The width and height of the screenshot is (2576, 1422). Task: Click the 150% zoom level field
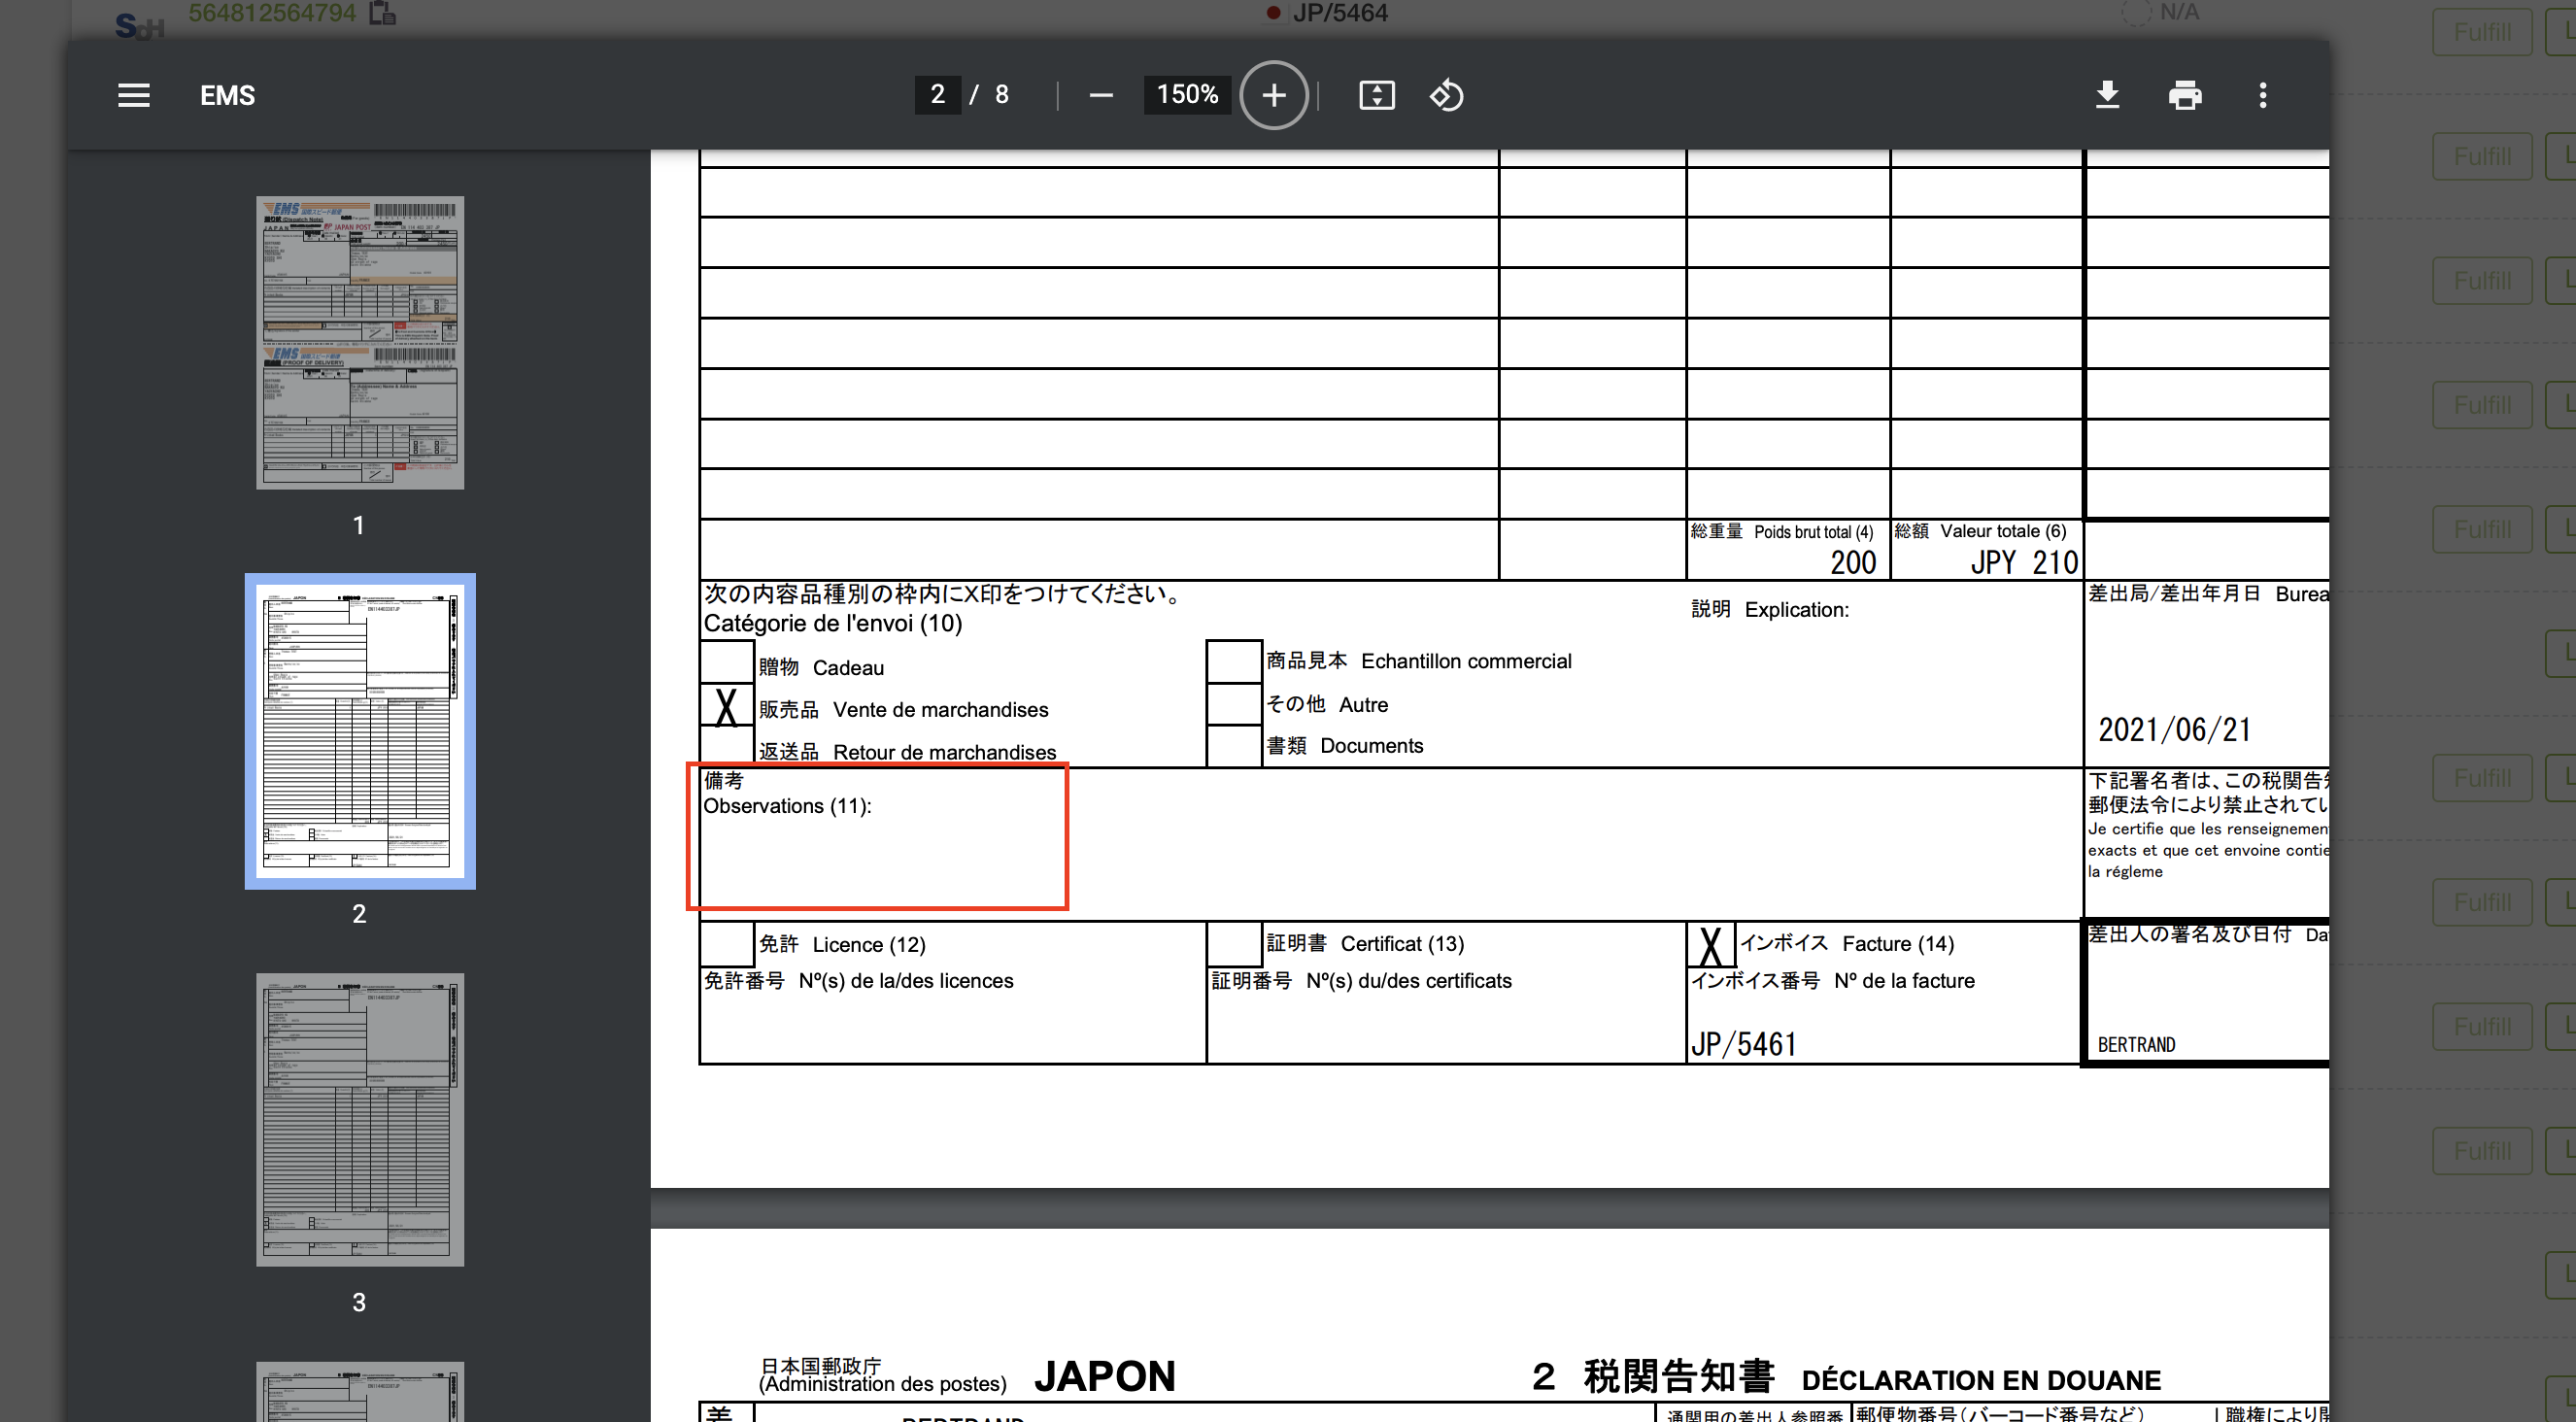1187,94
